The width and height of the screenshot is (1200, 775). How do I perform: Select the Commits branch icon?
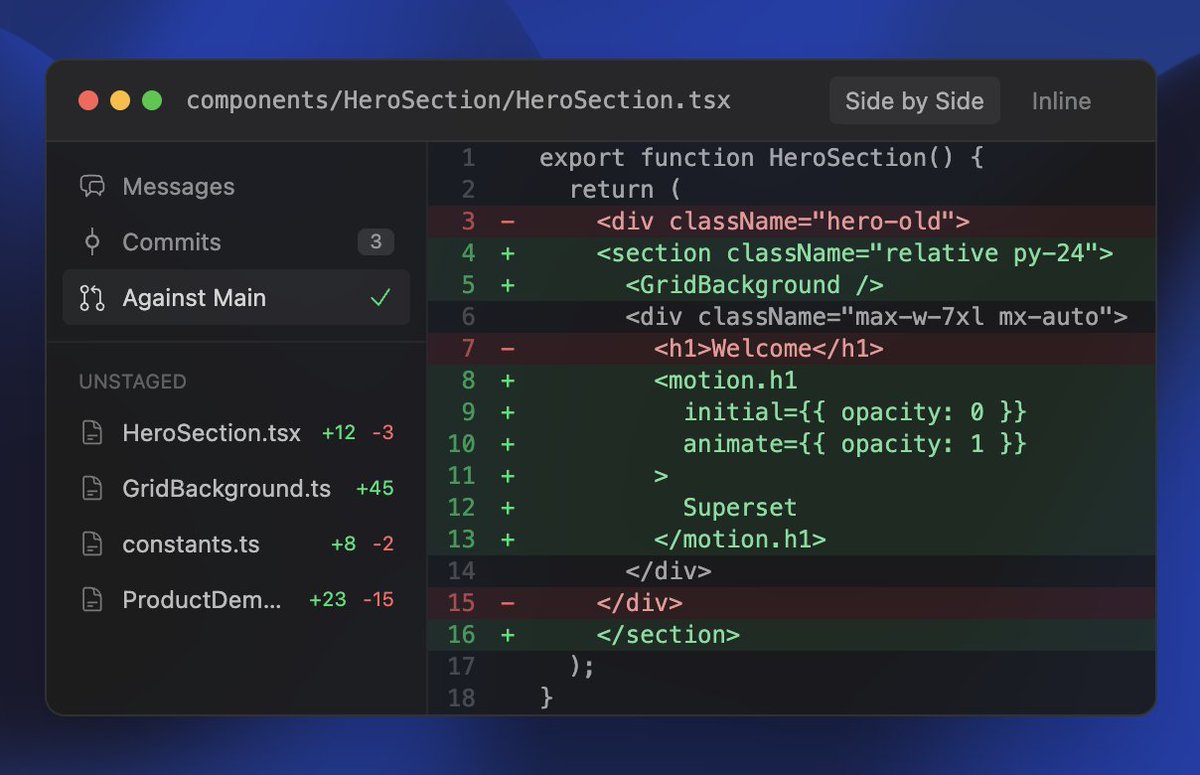[x=91, y=242]
